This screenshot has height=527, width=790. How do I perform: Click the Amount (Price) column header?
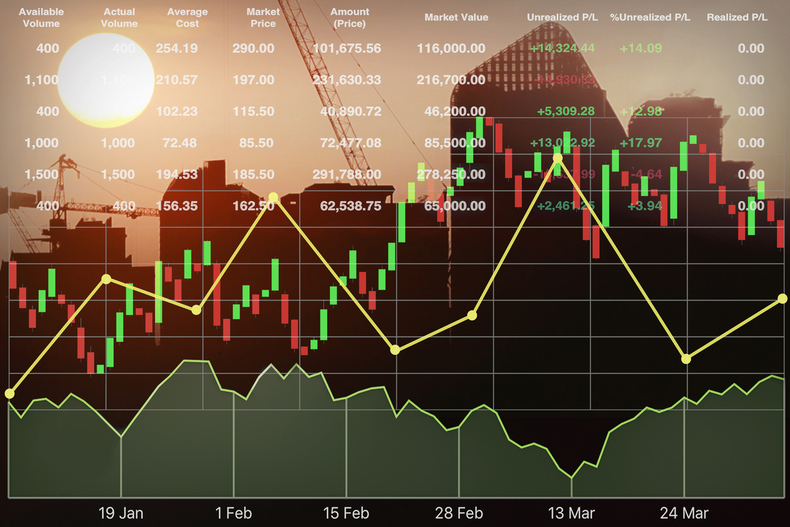pyautogui.click(x=349, y=17)
